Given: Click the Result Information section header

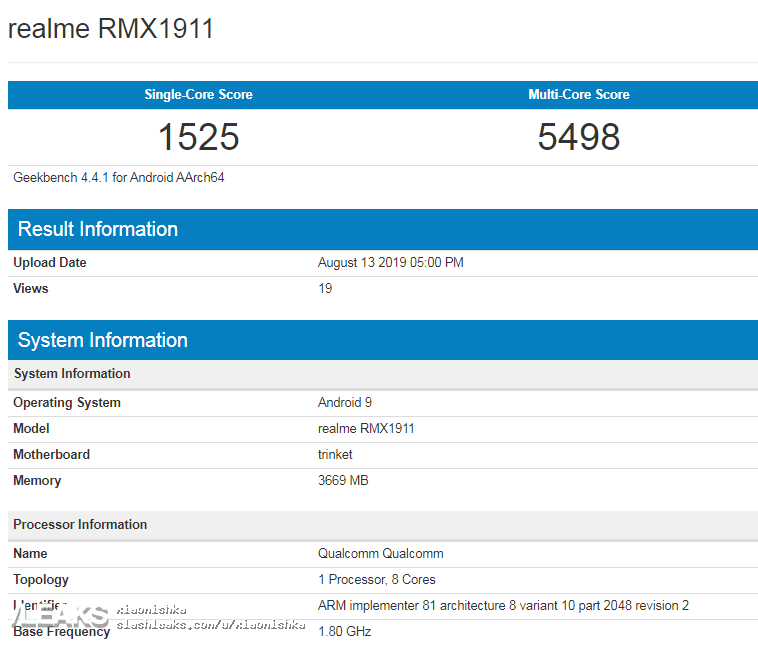Looking at the screenshot, I should click(x=383, y=229).
